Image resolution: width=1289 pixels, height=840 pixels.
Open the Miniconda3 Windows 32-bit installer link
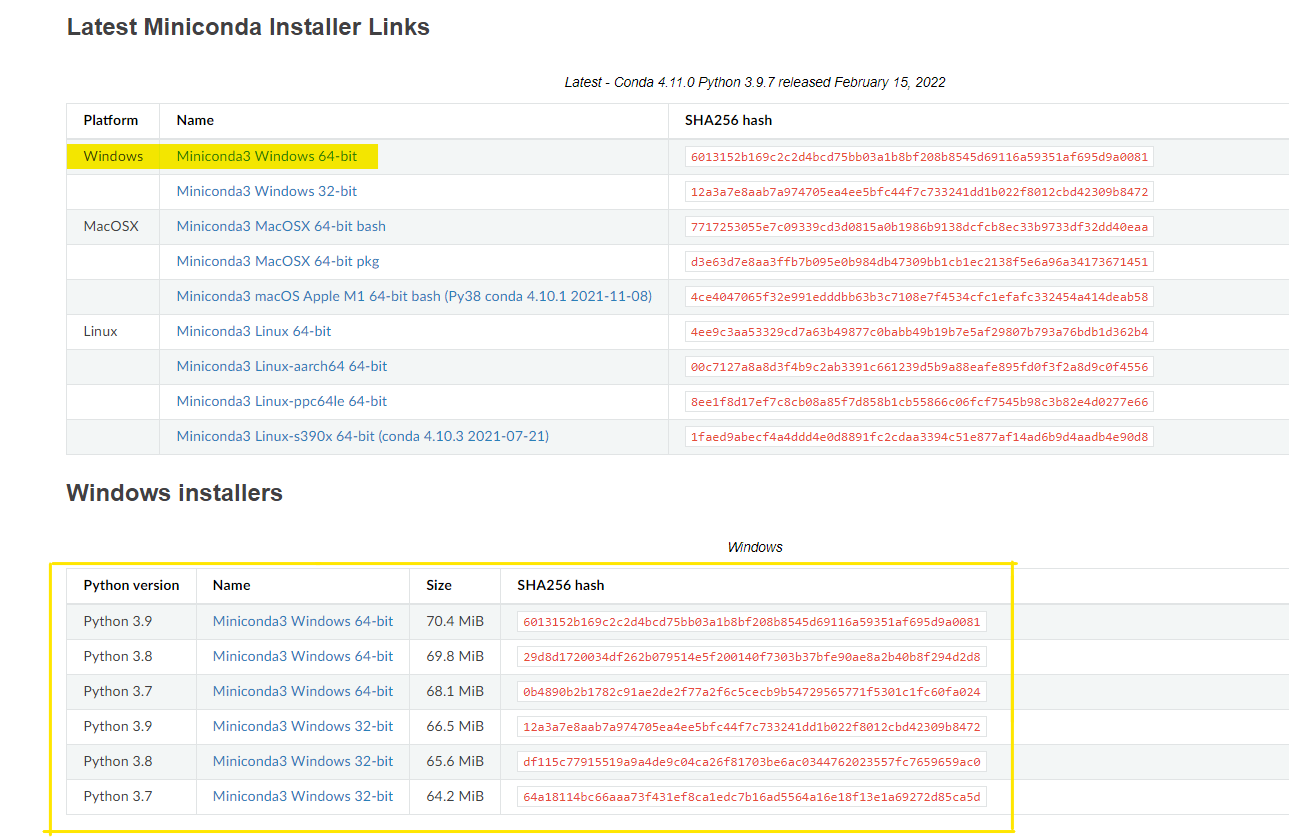(266, 191)
